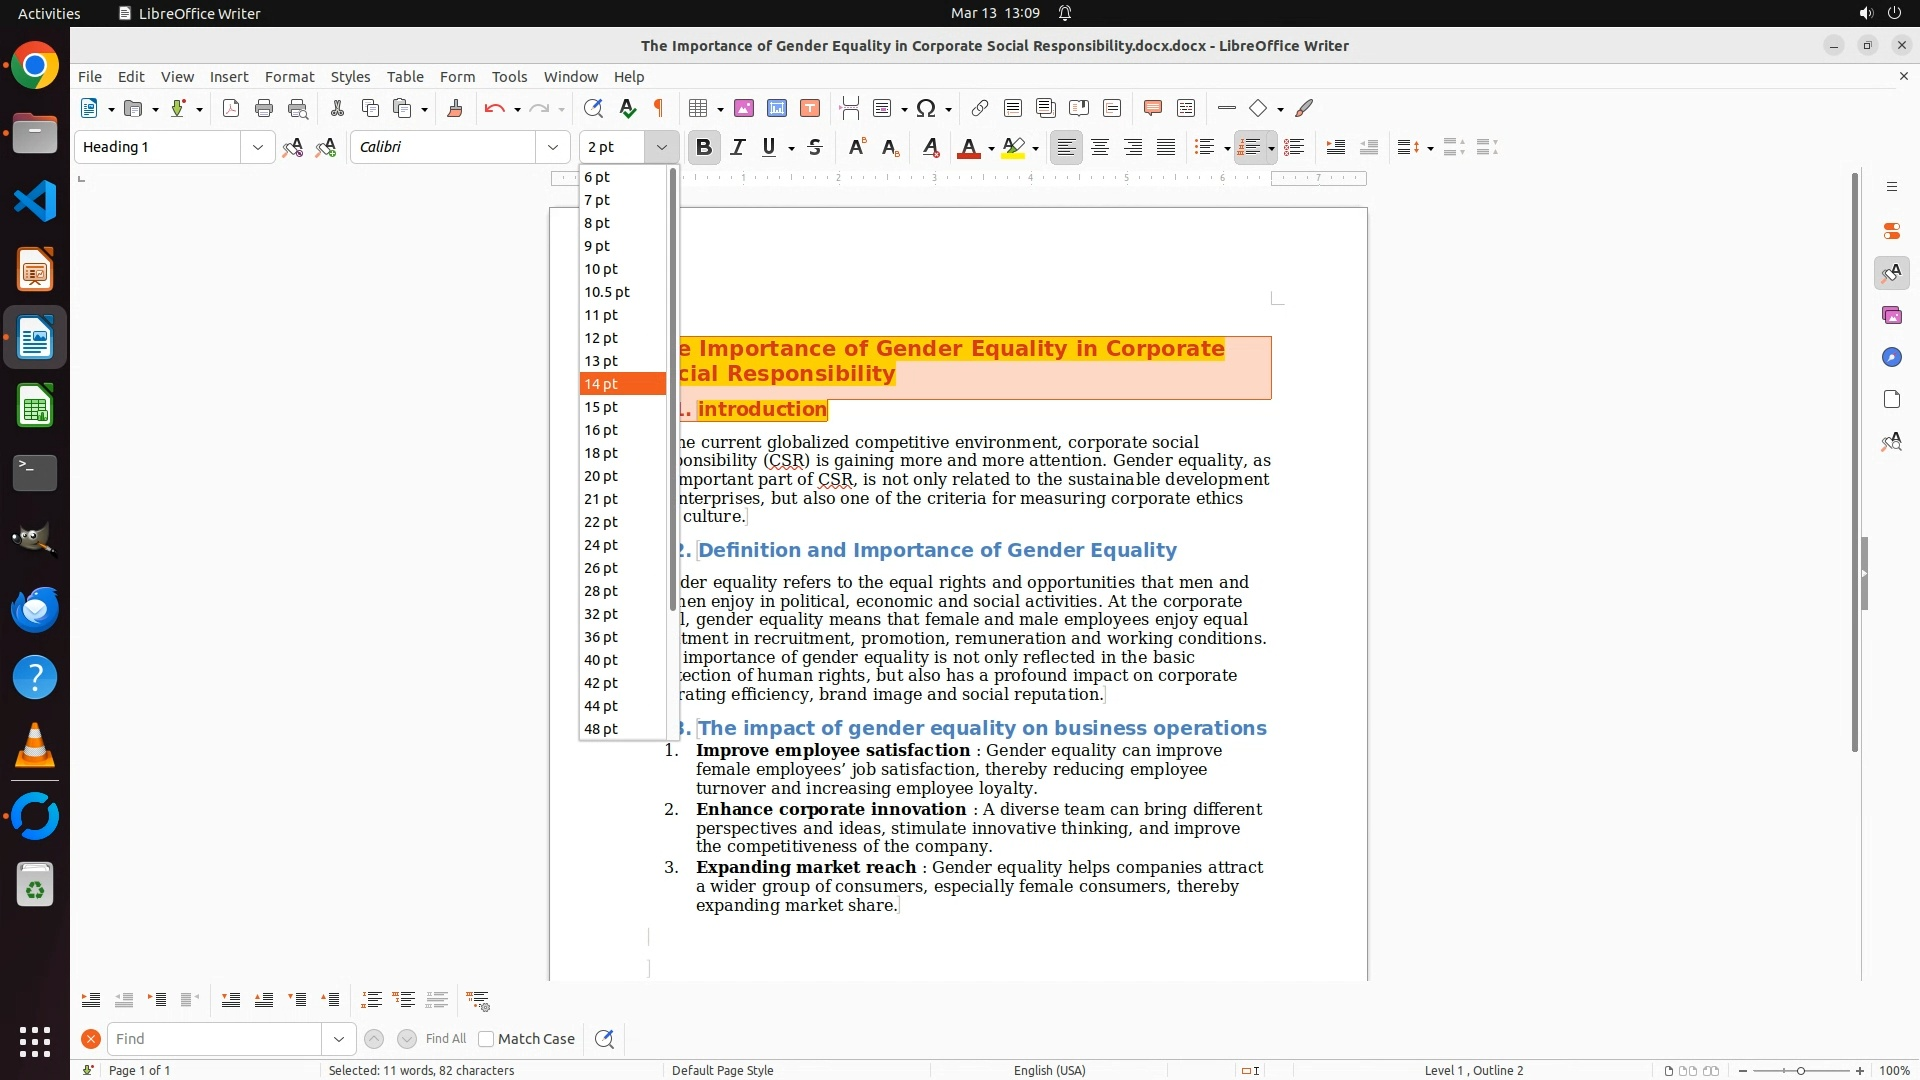Open the Format menu

click(x=289, y=76)
